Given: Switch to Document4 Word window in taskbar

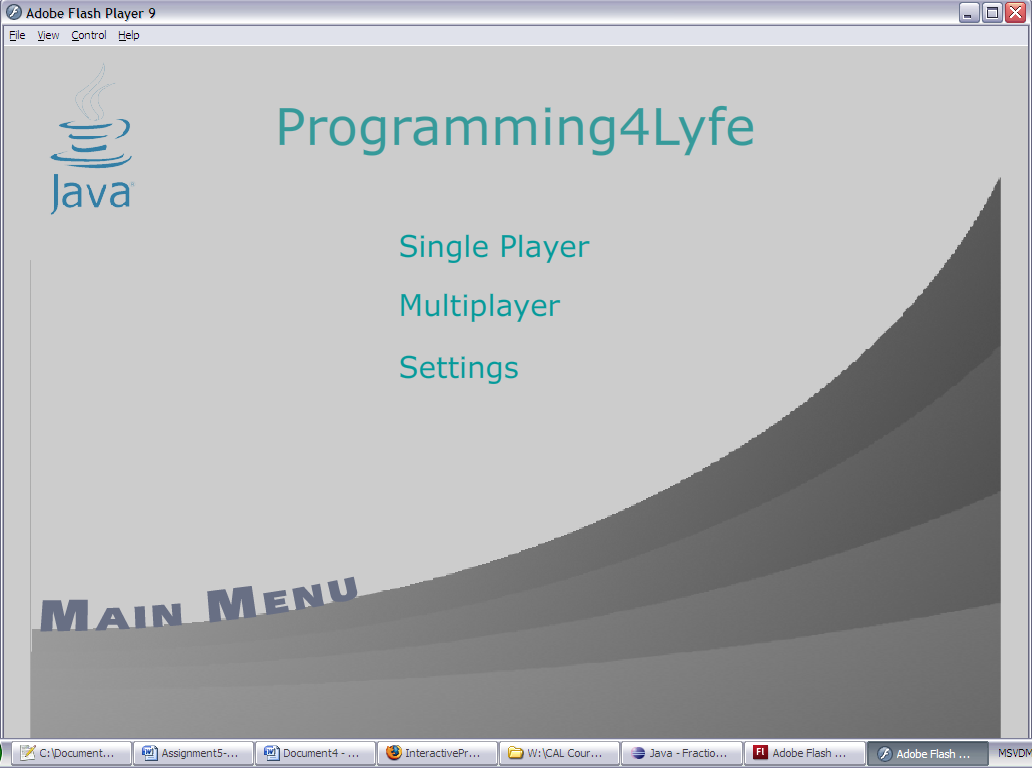Looking at the screenshot, I should pos(315,753).
